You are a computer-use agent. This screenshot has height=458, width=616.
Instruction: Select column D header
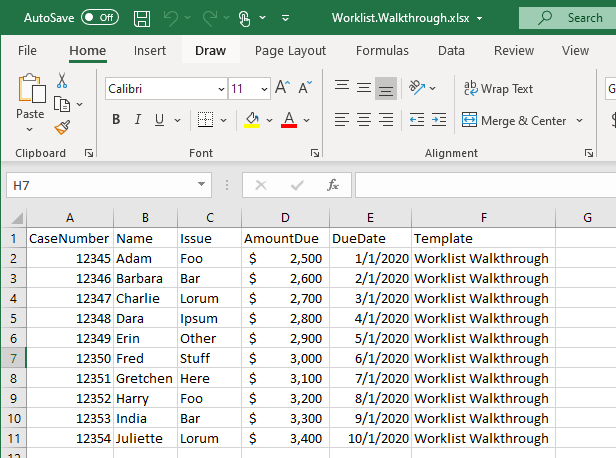pos(285,218)
